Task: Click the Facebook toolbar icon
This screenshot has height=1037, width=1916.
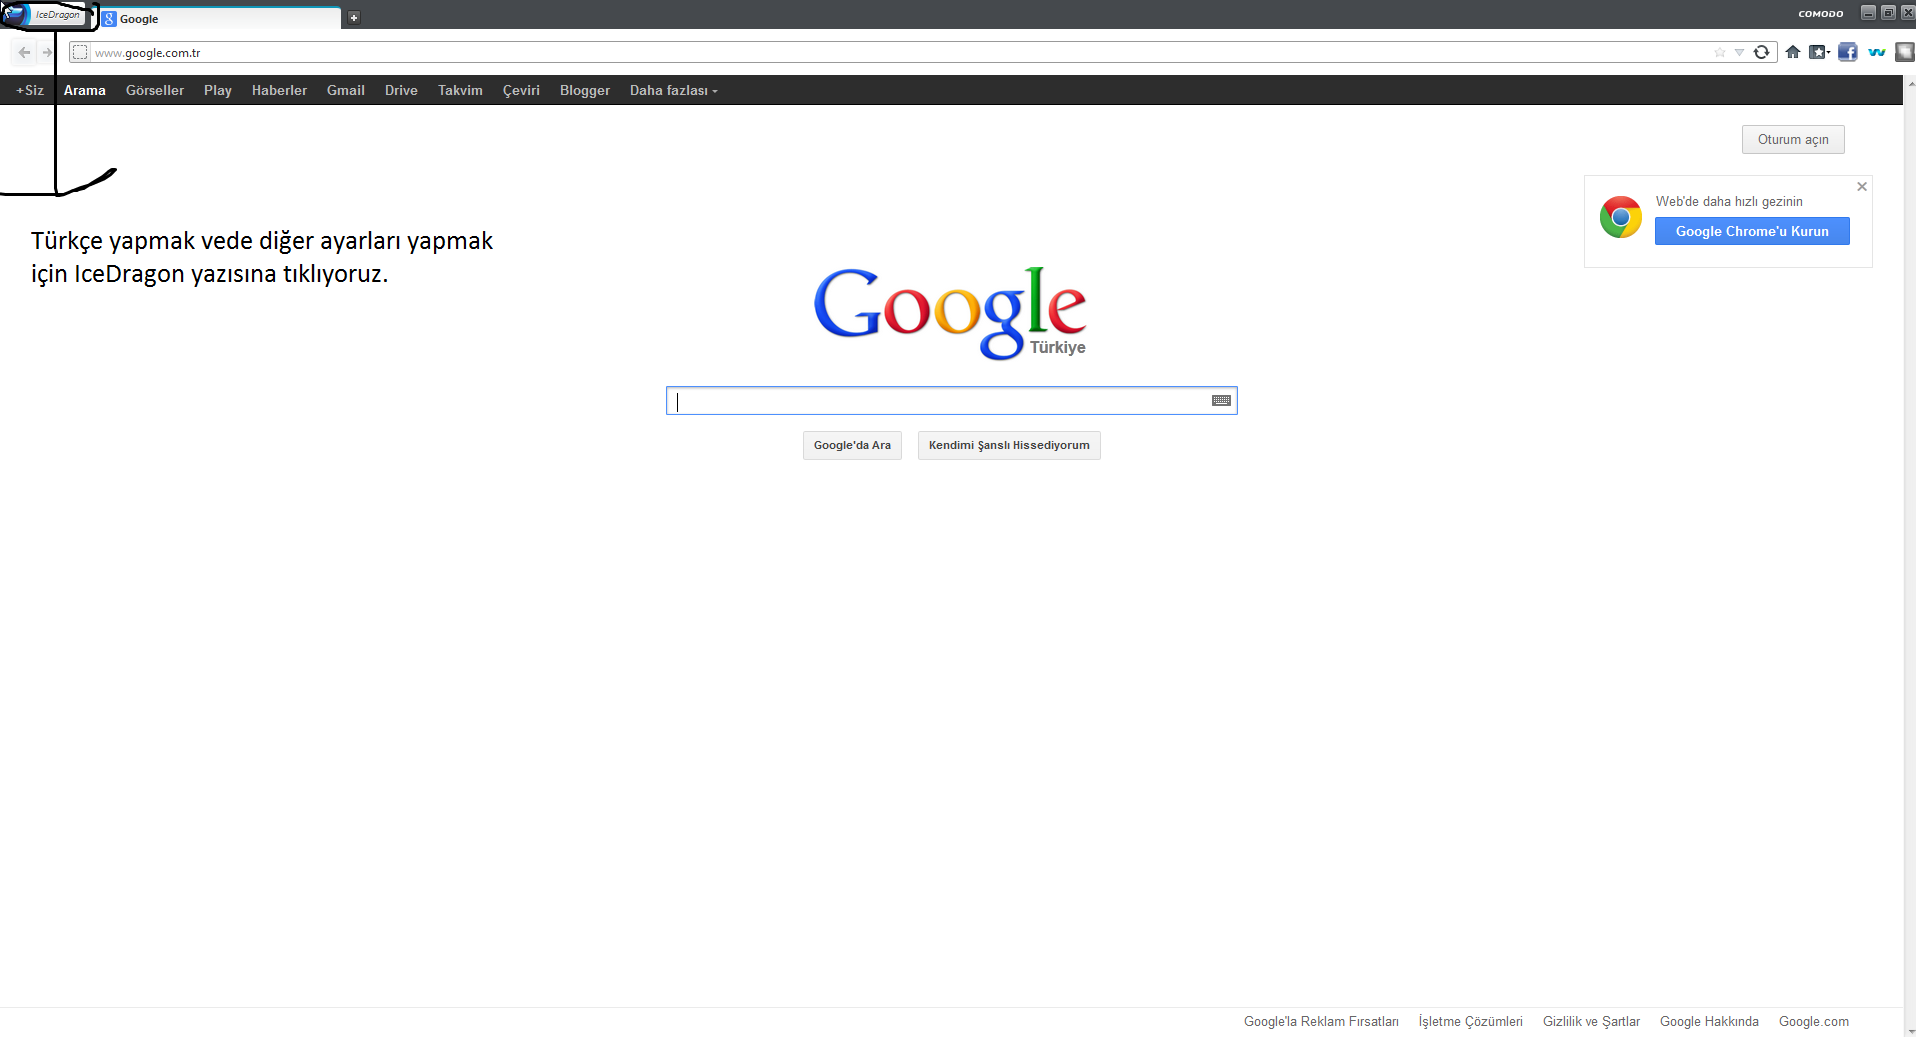Action: (x=1847, y=53)
